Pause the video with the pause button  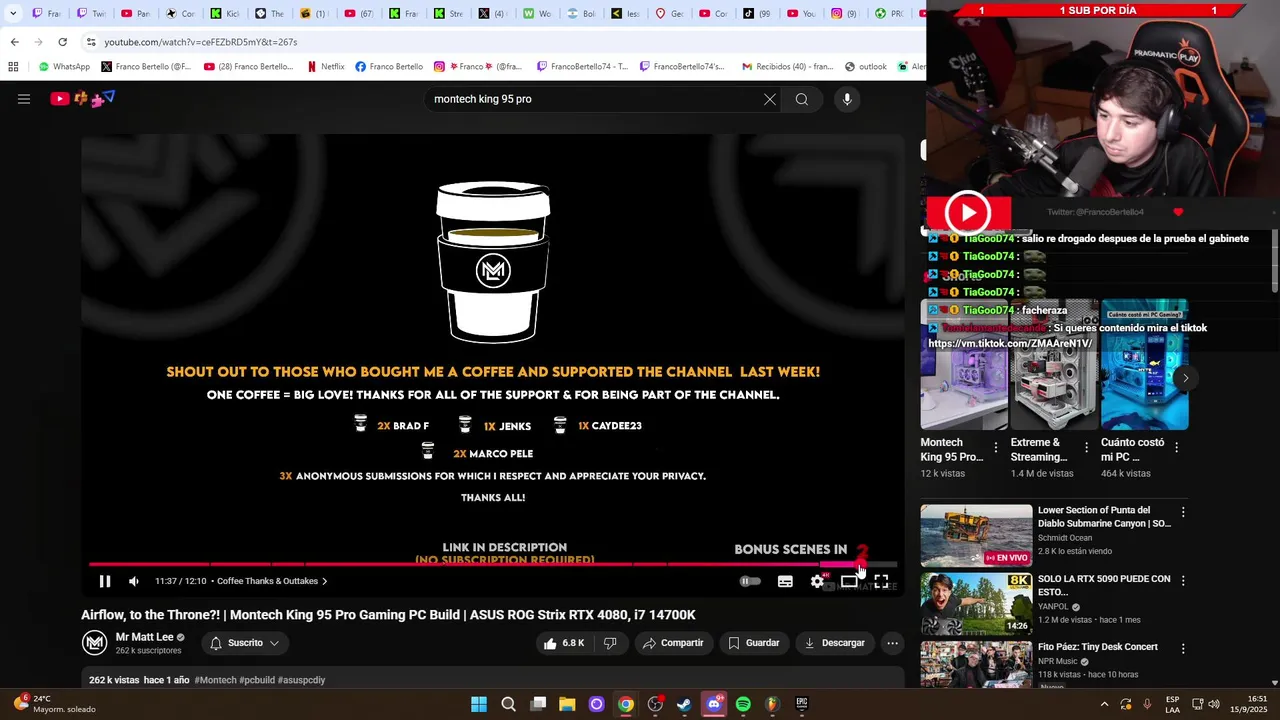105,581
